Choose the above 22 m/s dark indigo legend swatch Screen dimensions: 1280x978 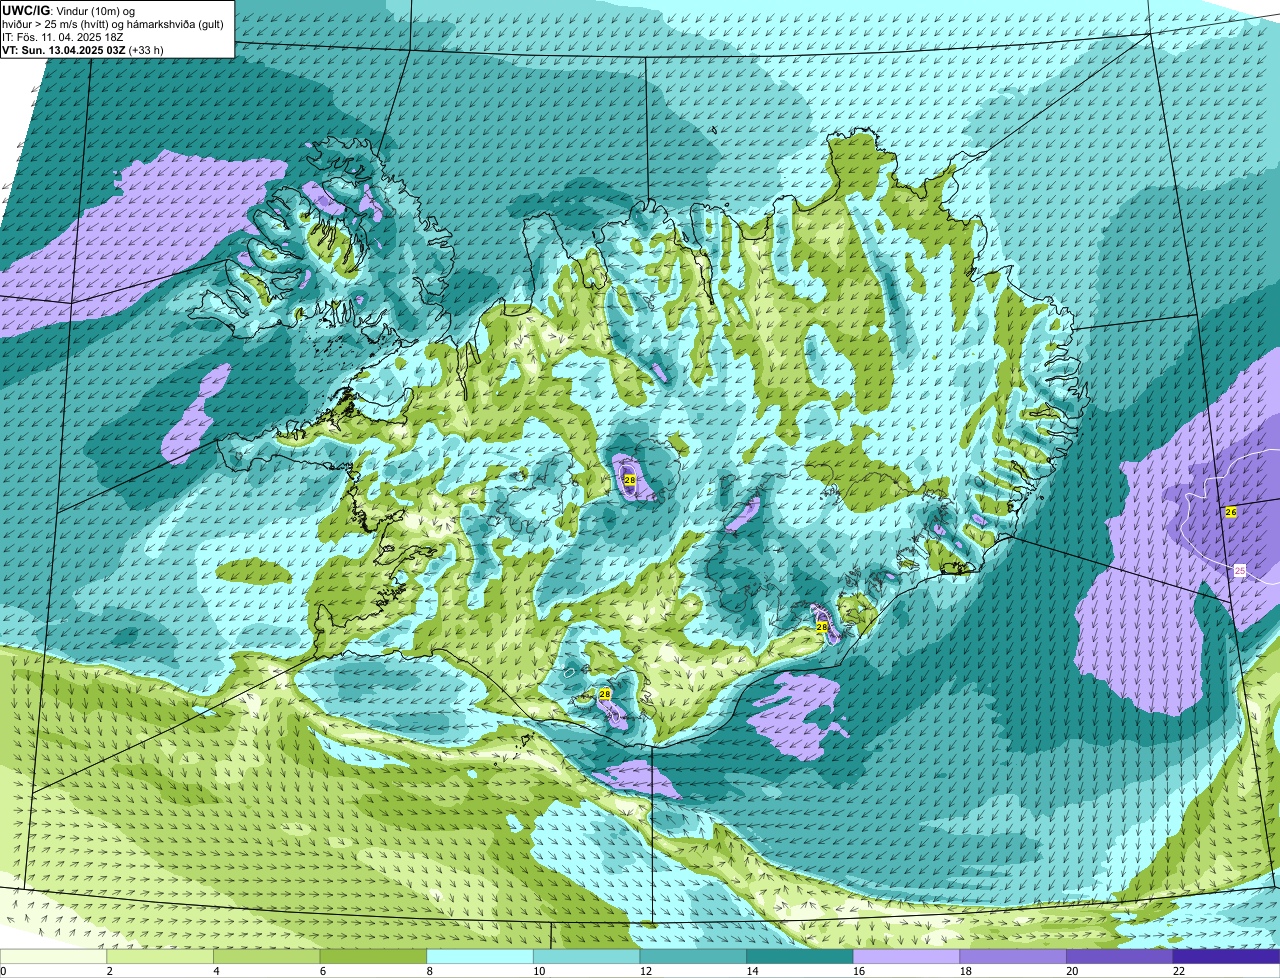click(x=1226, y=956)
